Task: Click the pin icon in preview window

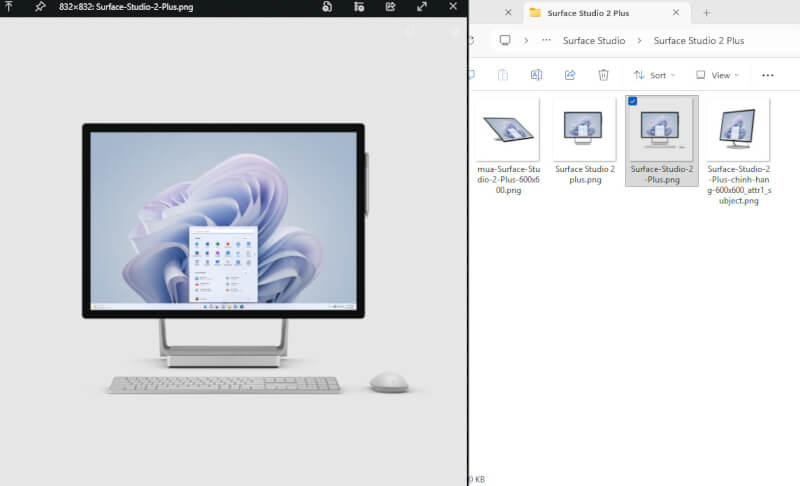Action: pyautogui.click(x=40, y=7)
